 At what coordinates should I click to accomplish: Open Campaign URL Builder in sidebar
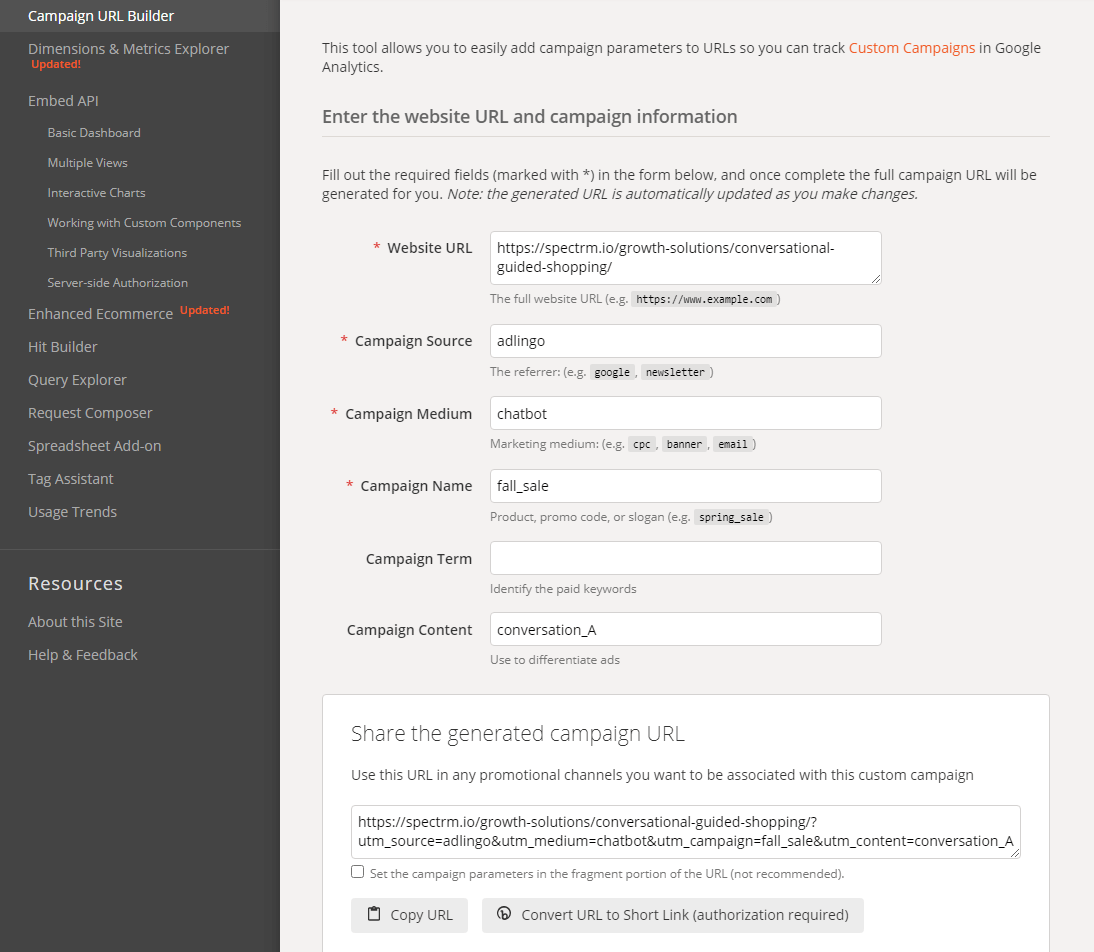[x=101, y=16]
